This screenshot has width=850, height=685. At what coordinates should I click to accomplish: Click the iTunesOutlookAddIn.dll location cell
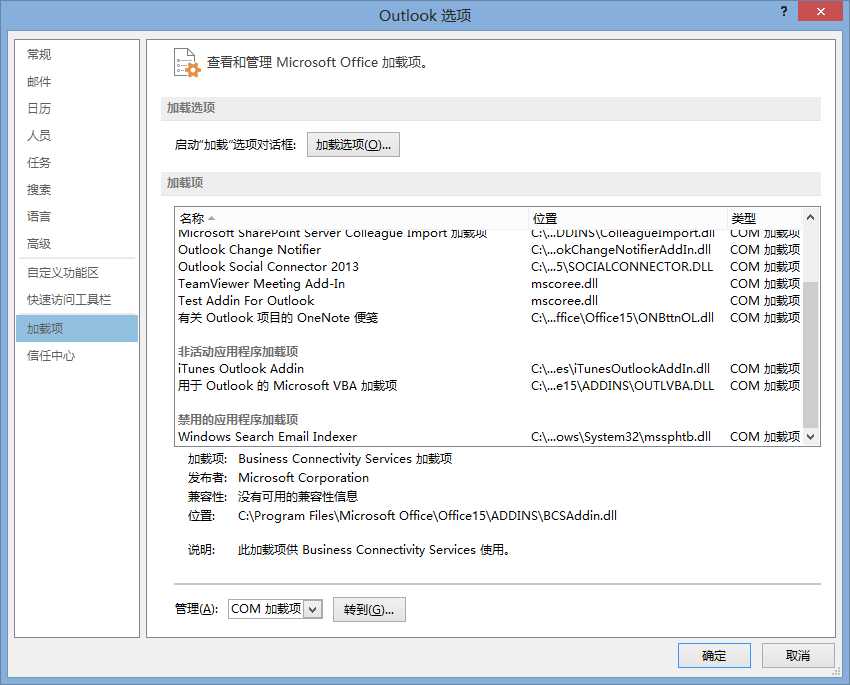click(620, 369)
